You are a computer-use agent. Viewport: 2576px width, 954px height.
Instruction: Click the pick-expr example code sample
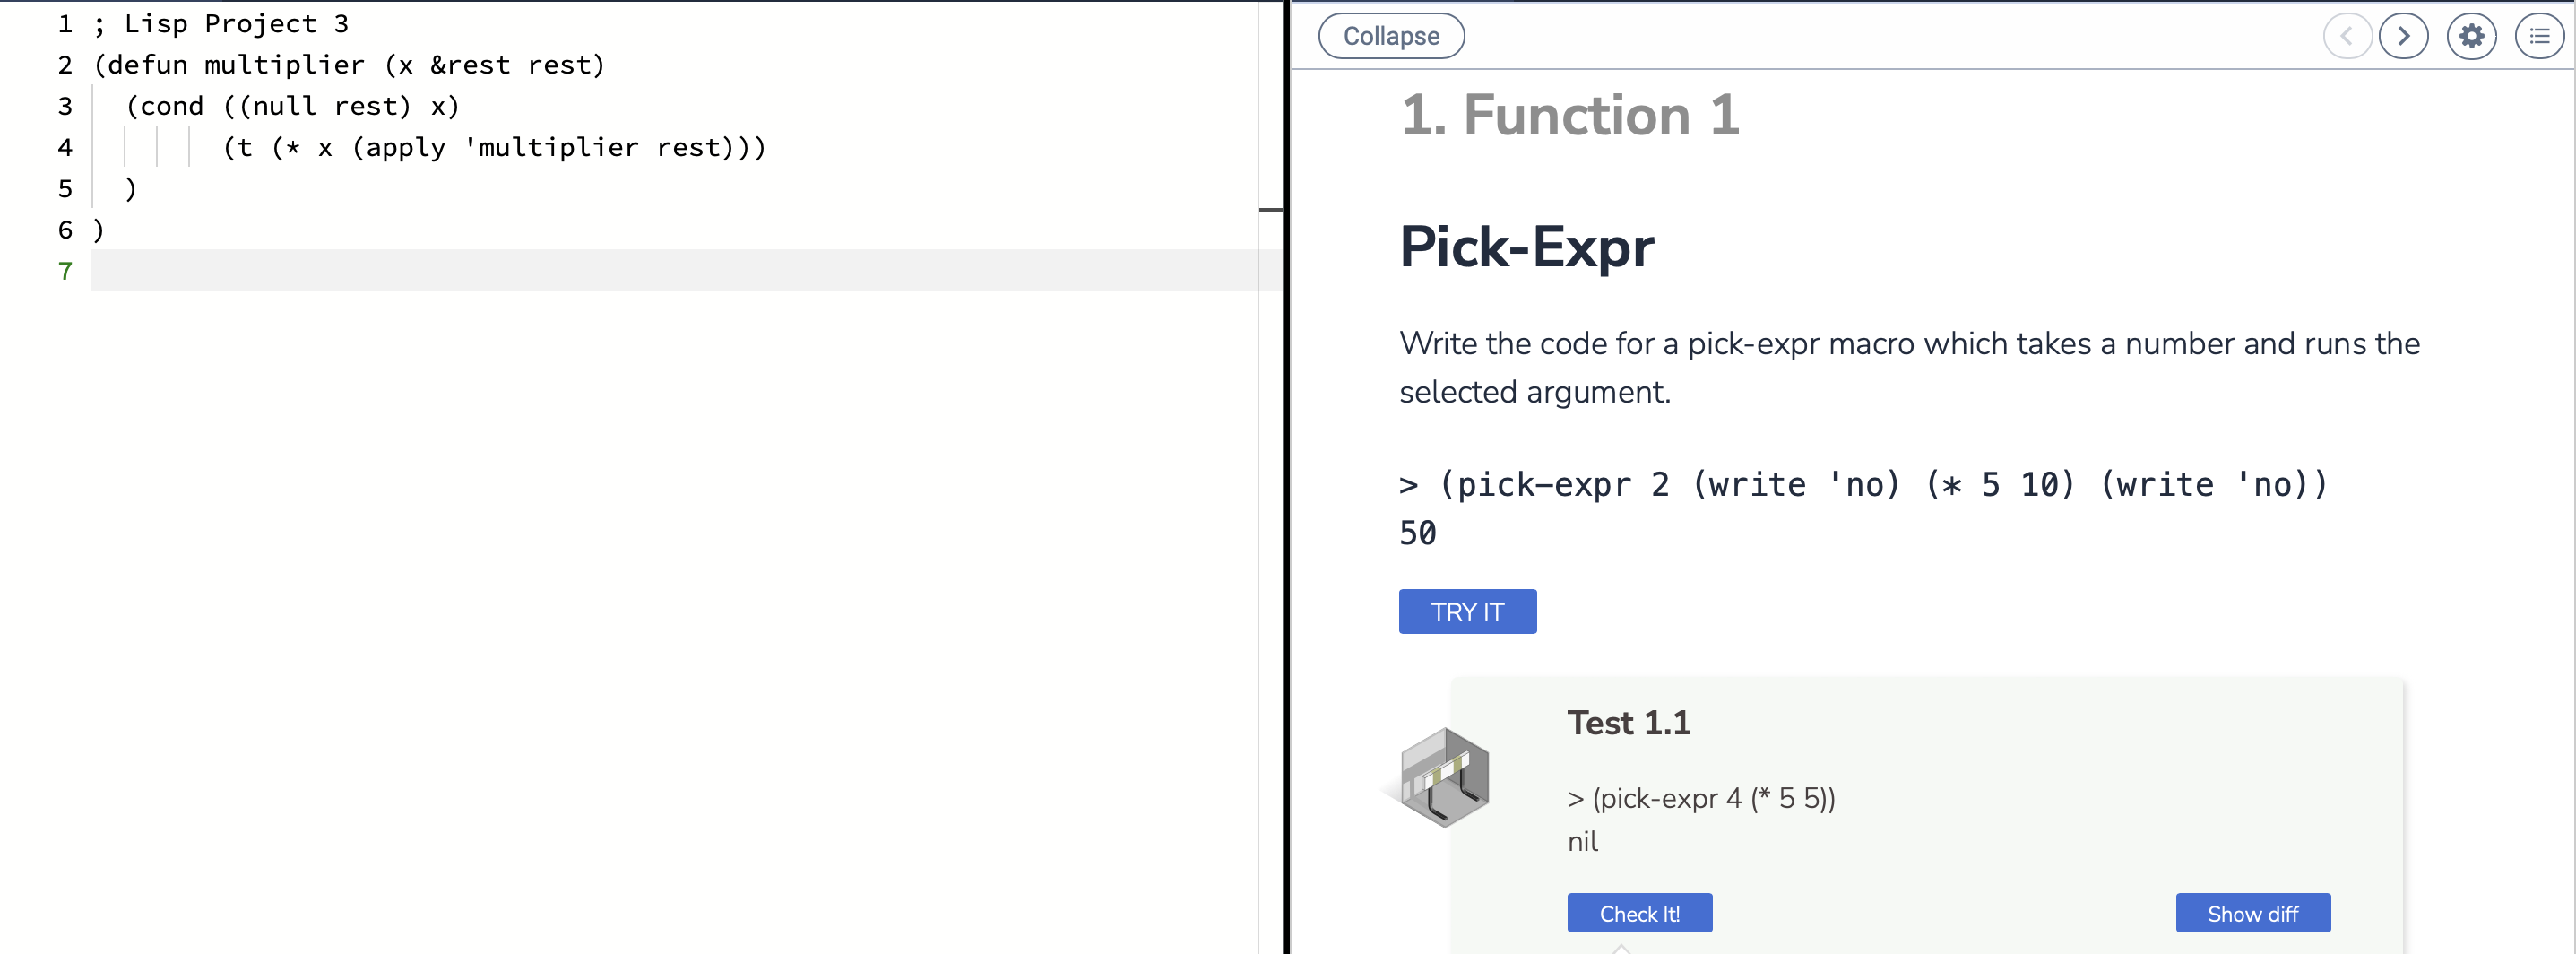coord(1863,508)
